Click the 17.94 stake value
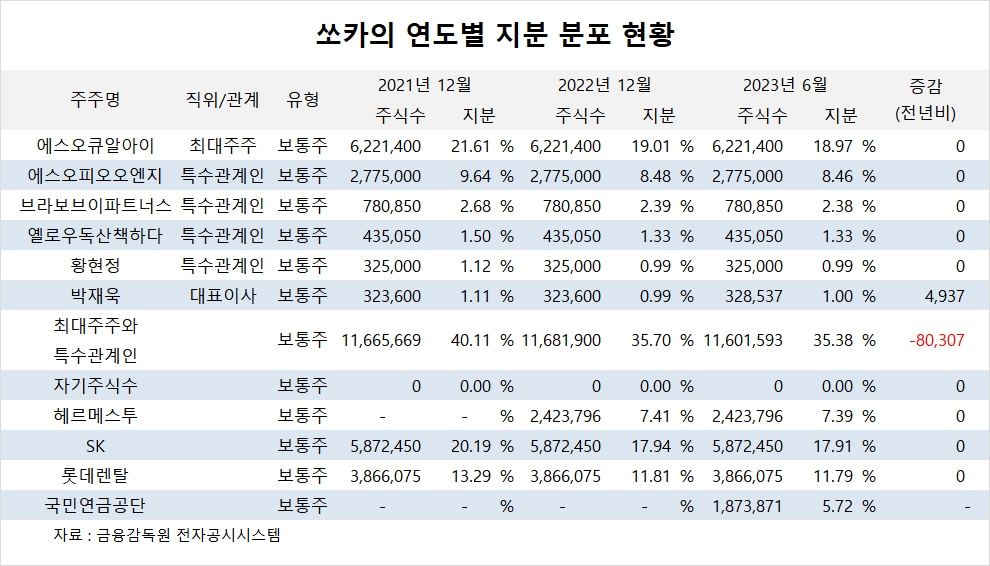990x566 pixels. [650, 447]
